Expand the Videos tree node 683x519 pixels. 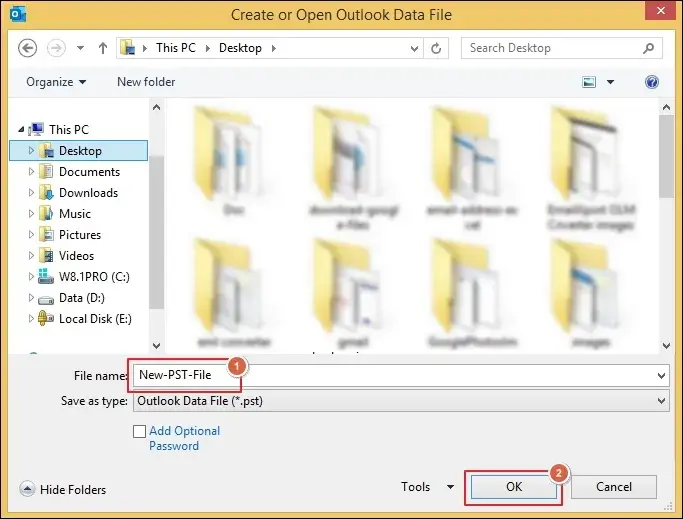tap(31, 255)
